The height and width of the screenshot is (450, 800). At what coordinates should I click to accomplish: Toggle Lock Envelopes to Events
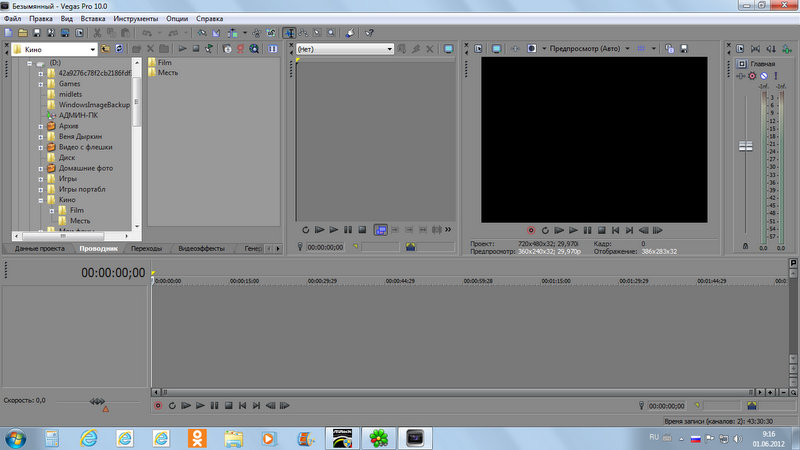[x=256, y=33]
